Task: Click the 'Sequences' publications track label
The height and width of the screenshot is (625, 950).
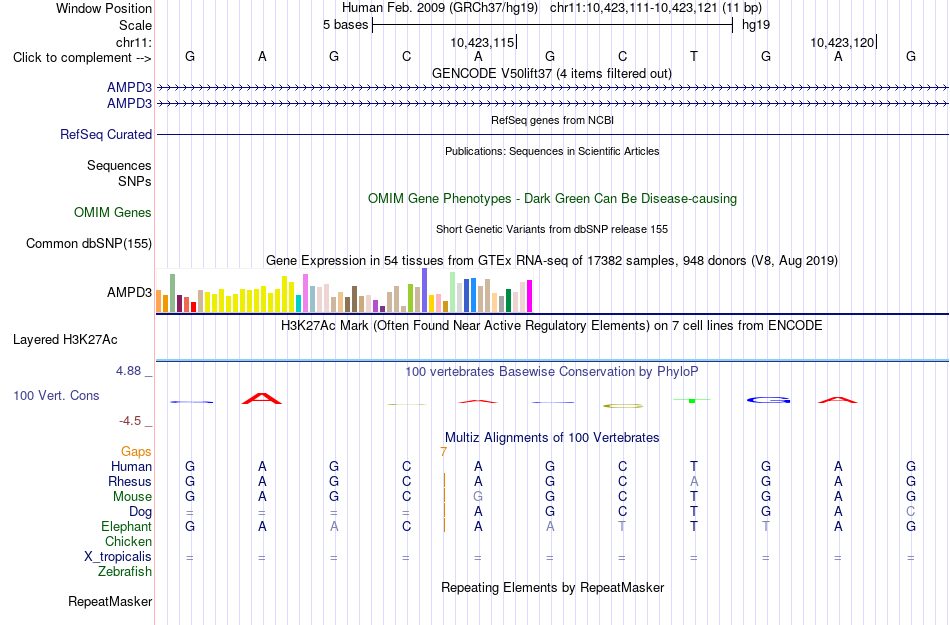Action: coord(119,165)
